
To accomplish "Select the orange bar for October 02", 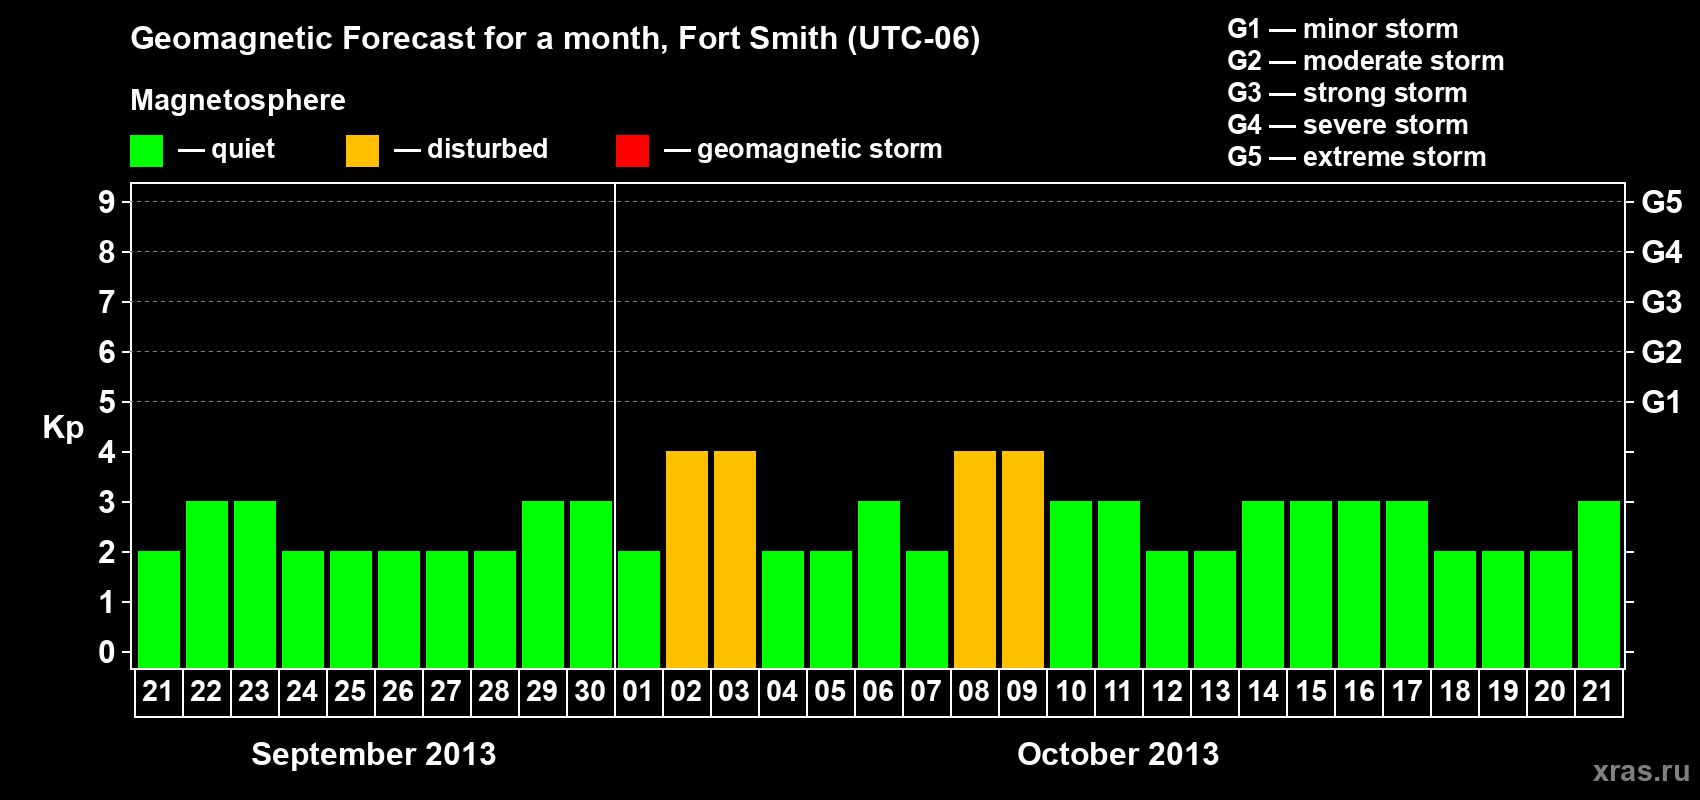I will tap(687, 559).
